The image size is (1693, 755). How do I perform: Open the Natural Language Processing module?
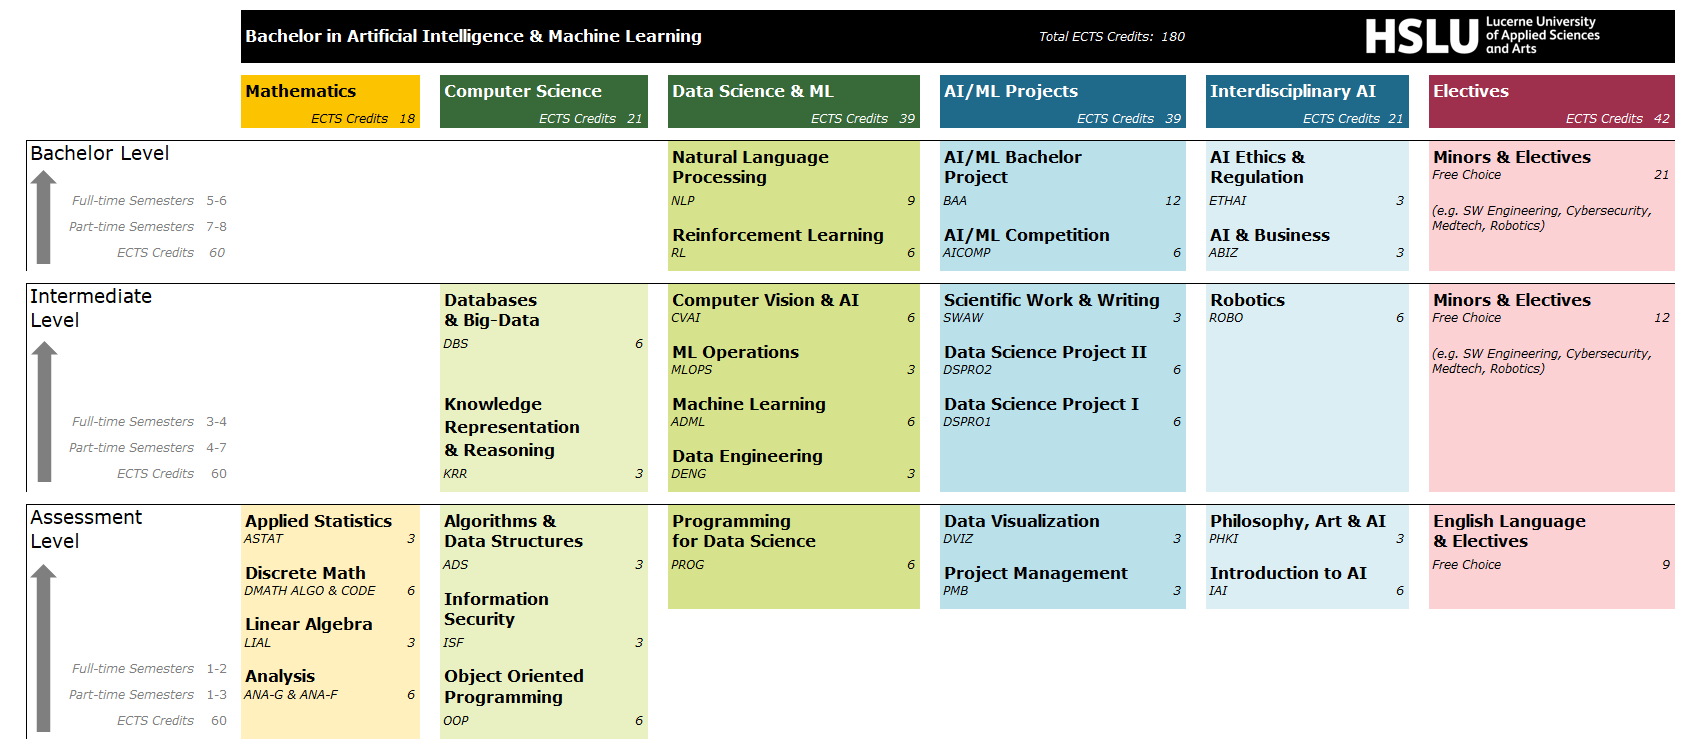tap(750, 167)
